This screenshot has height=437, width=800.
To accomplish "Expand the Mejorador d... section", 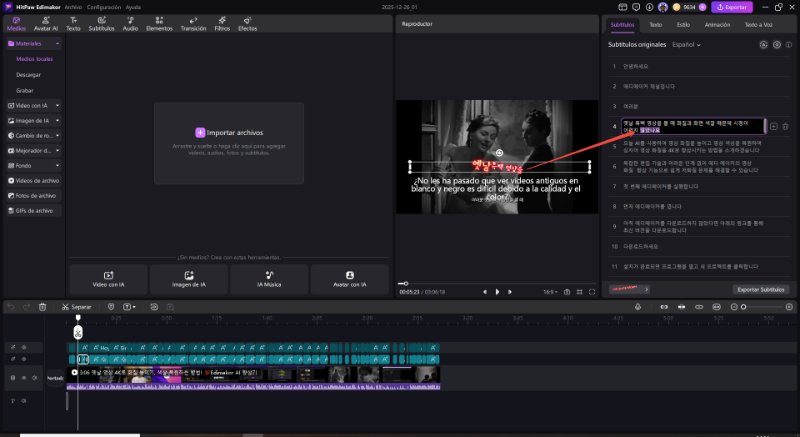I will click(x=57, y=151).
